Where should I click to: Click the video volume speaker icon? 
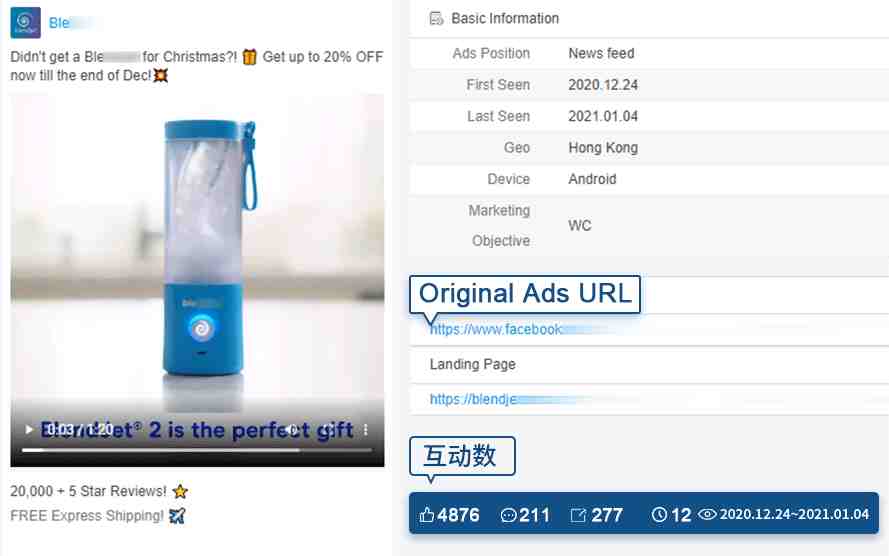[291, 430]
